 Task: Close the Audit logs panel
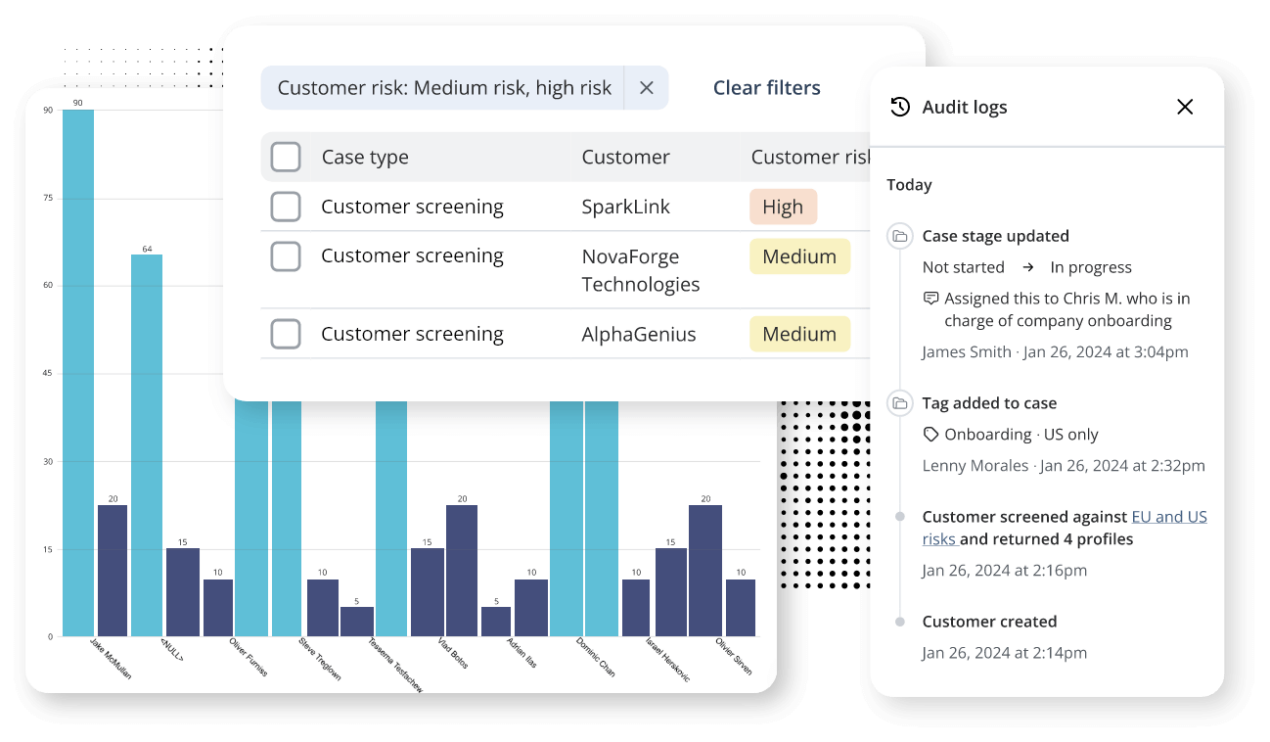click(1185, 107)
